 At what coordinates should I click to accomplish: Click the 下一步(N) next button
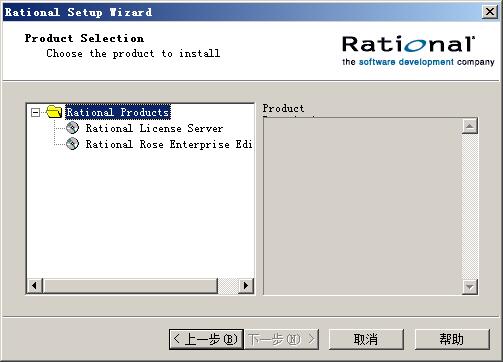coord(281,339)
